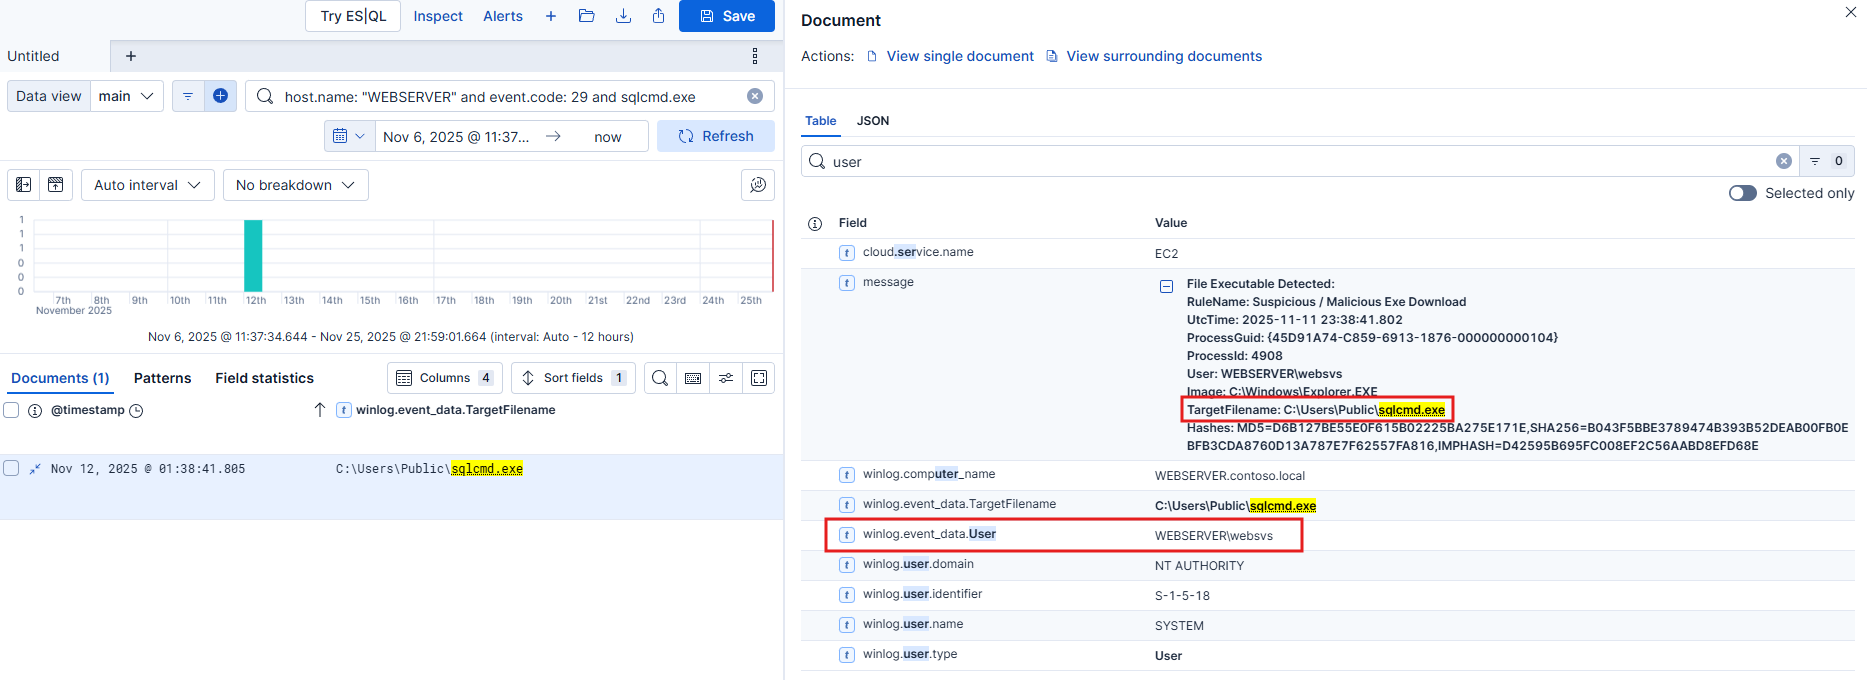Open the calendar date quick menu

point(349,136)
